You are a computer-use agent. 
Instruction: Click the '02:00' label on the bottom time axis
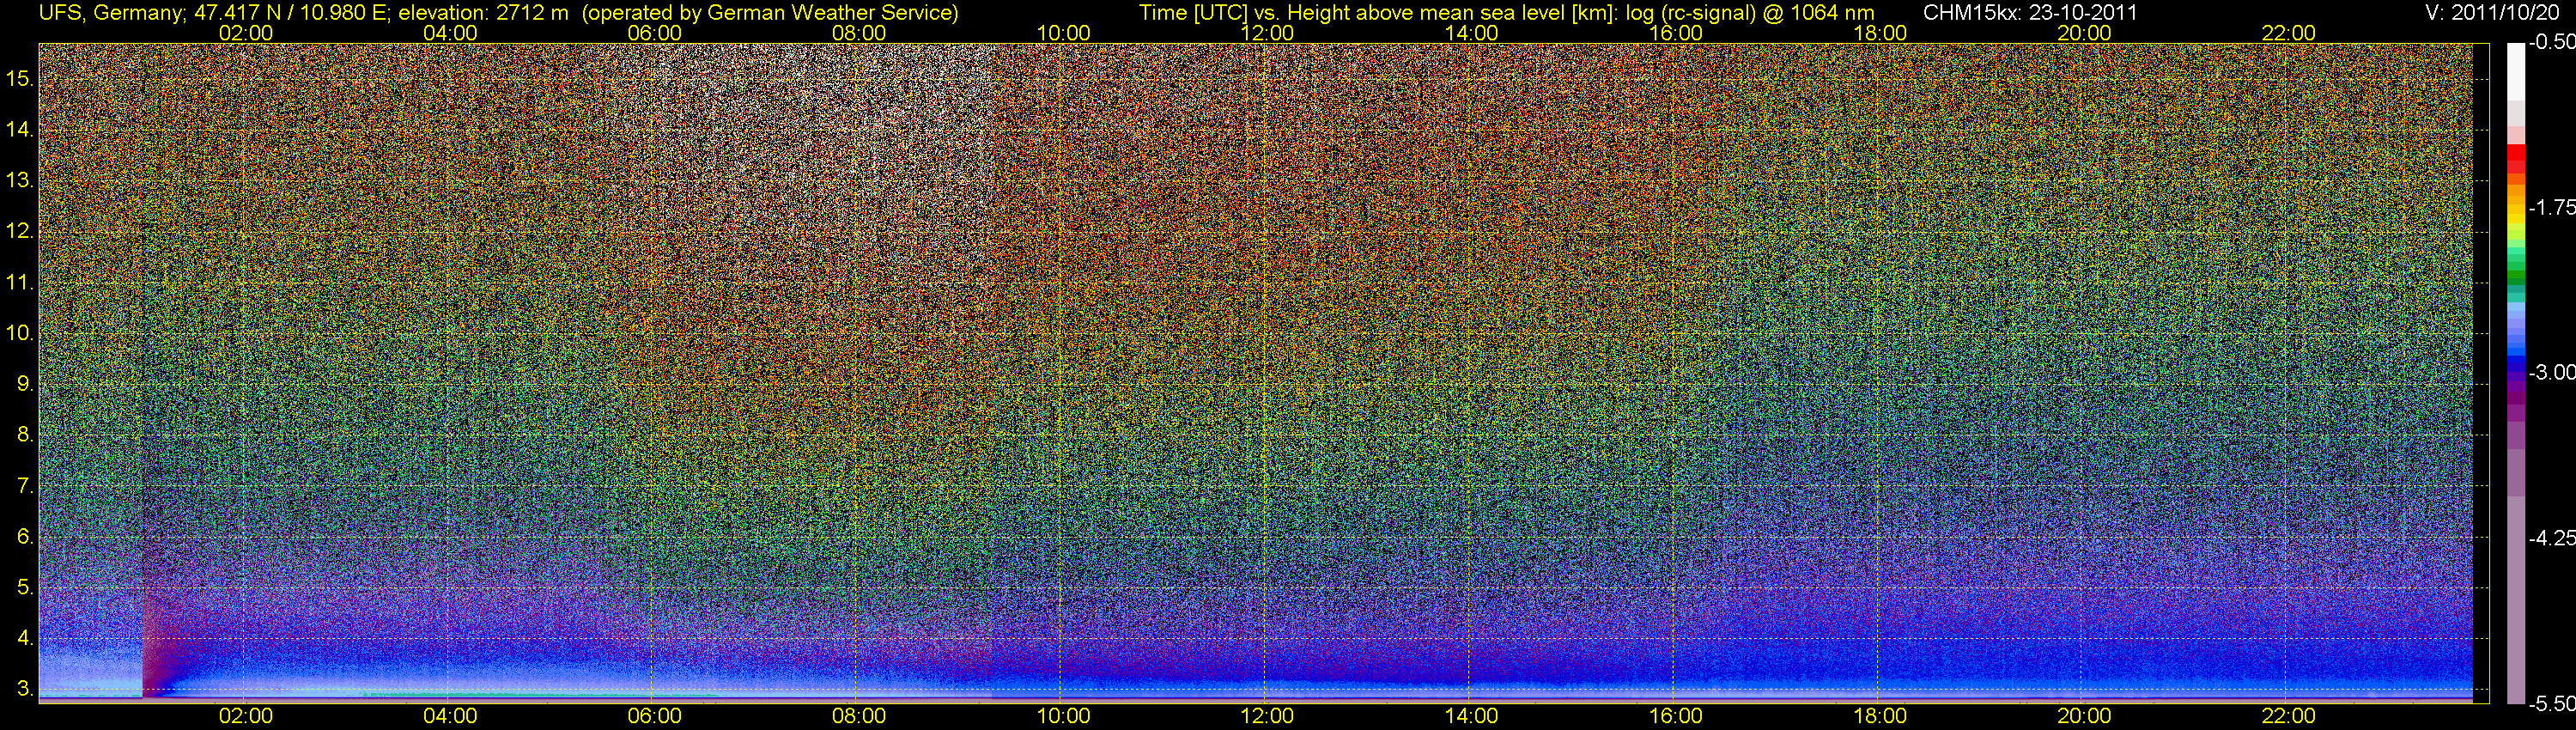point(246,716)
